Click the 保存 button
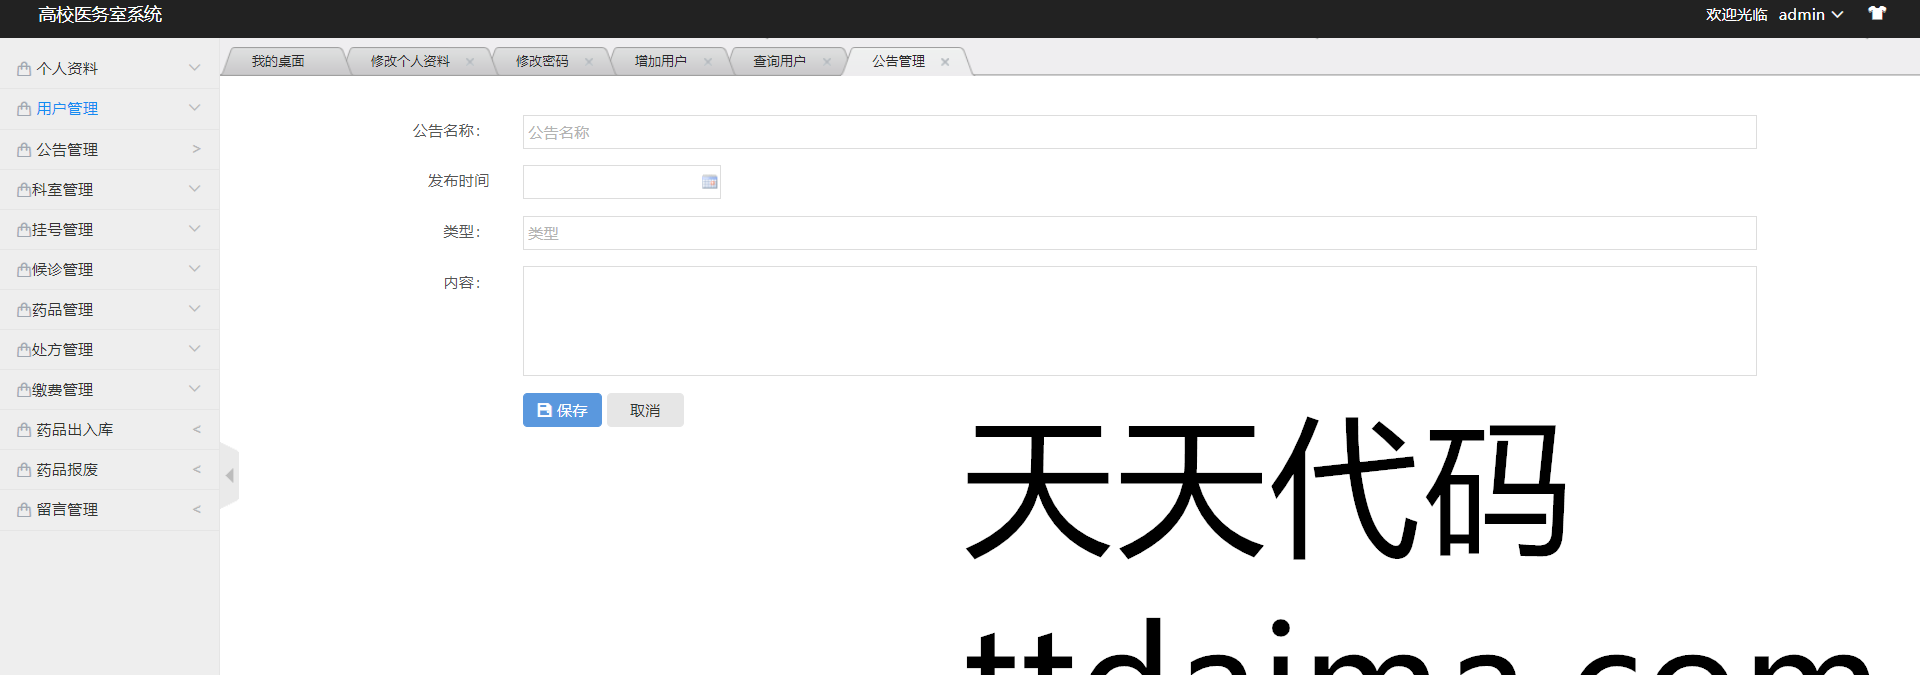The image size is (1920, 675). (562, 410)
